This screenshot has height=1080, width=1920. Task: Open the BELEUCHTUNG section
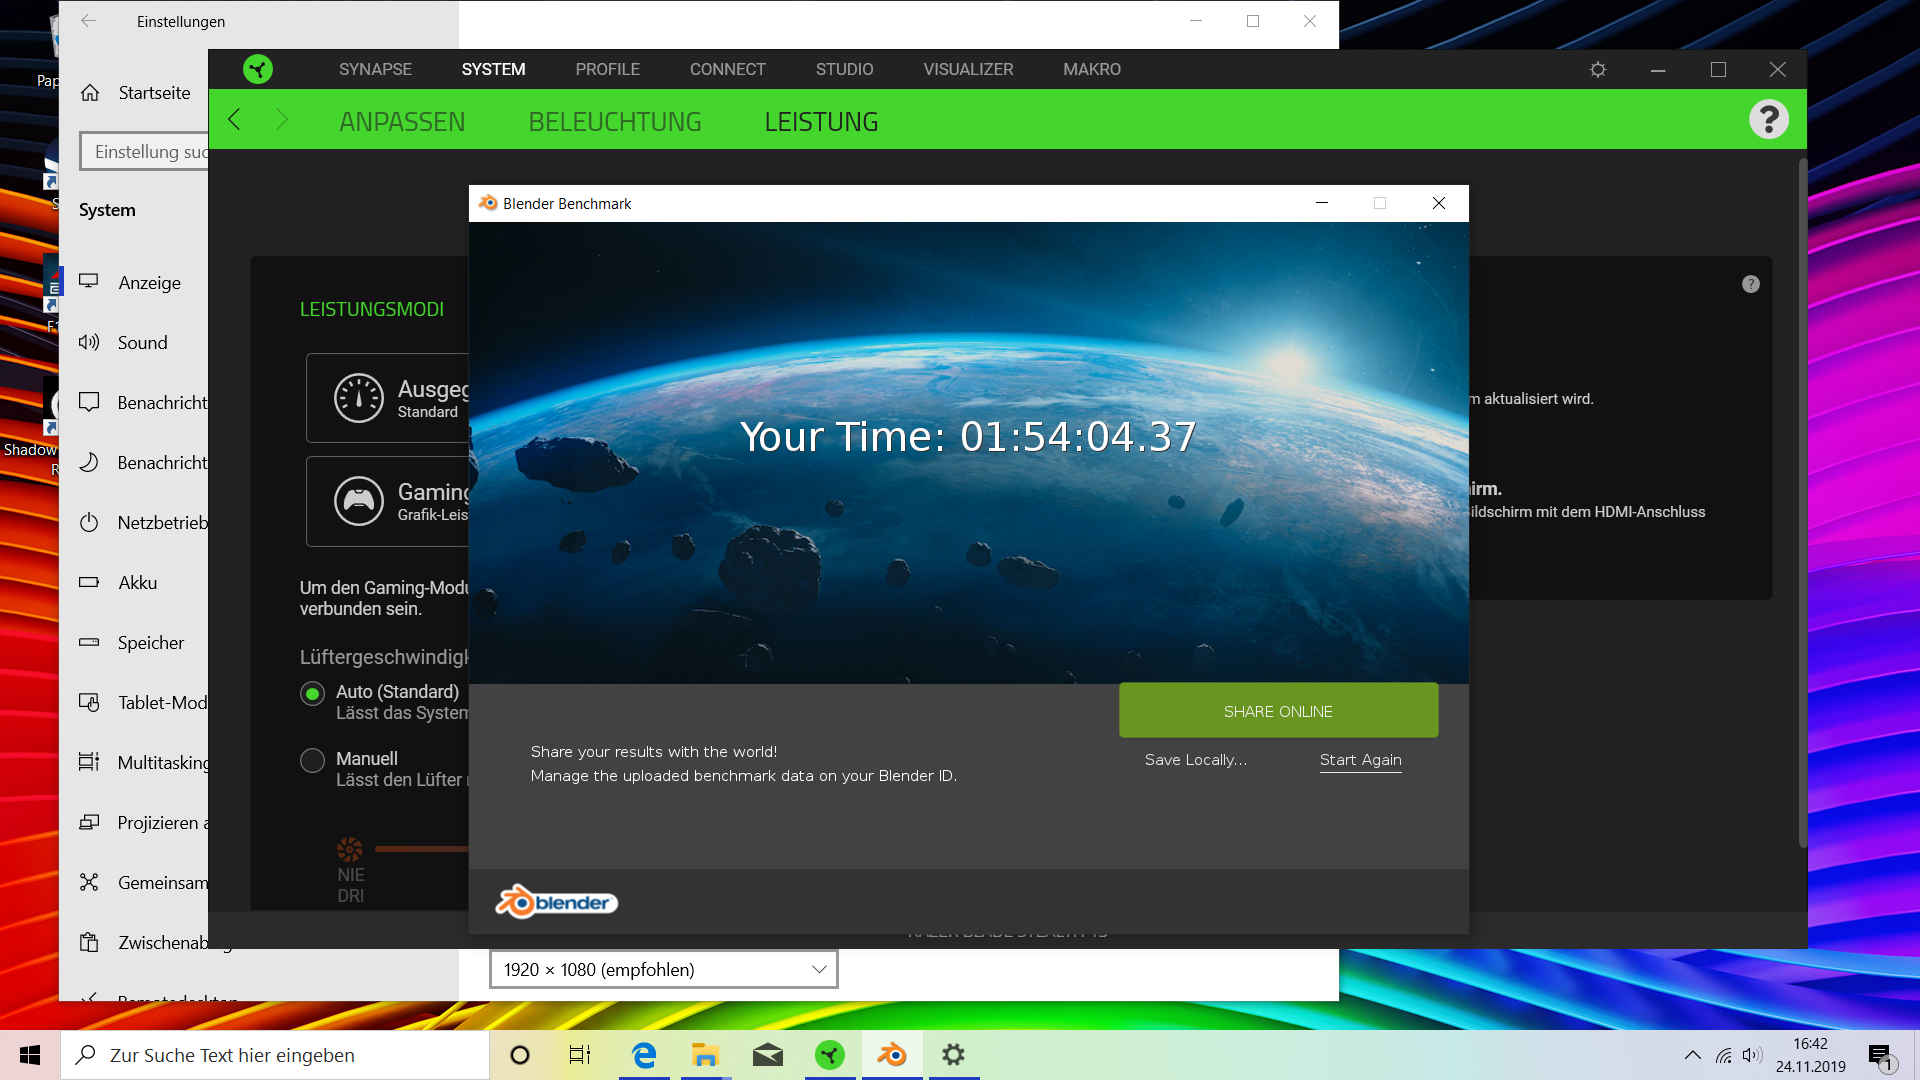pos(615,121)
